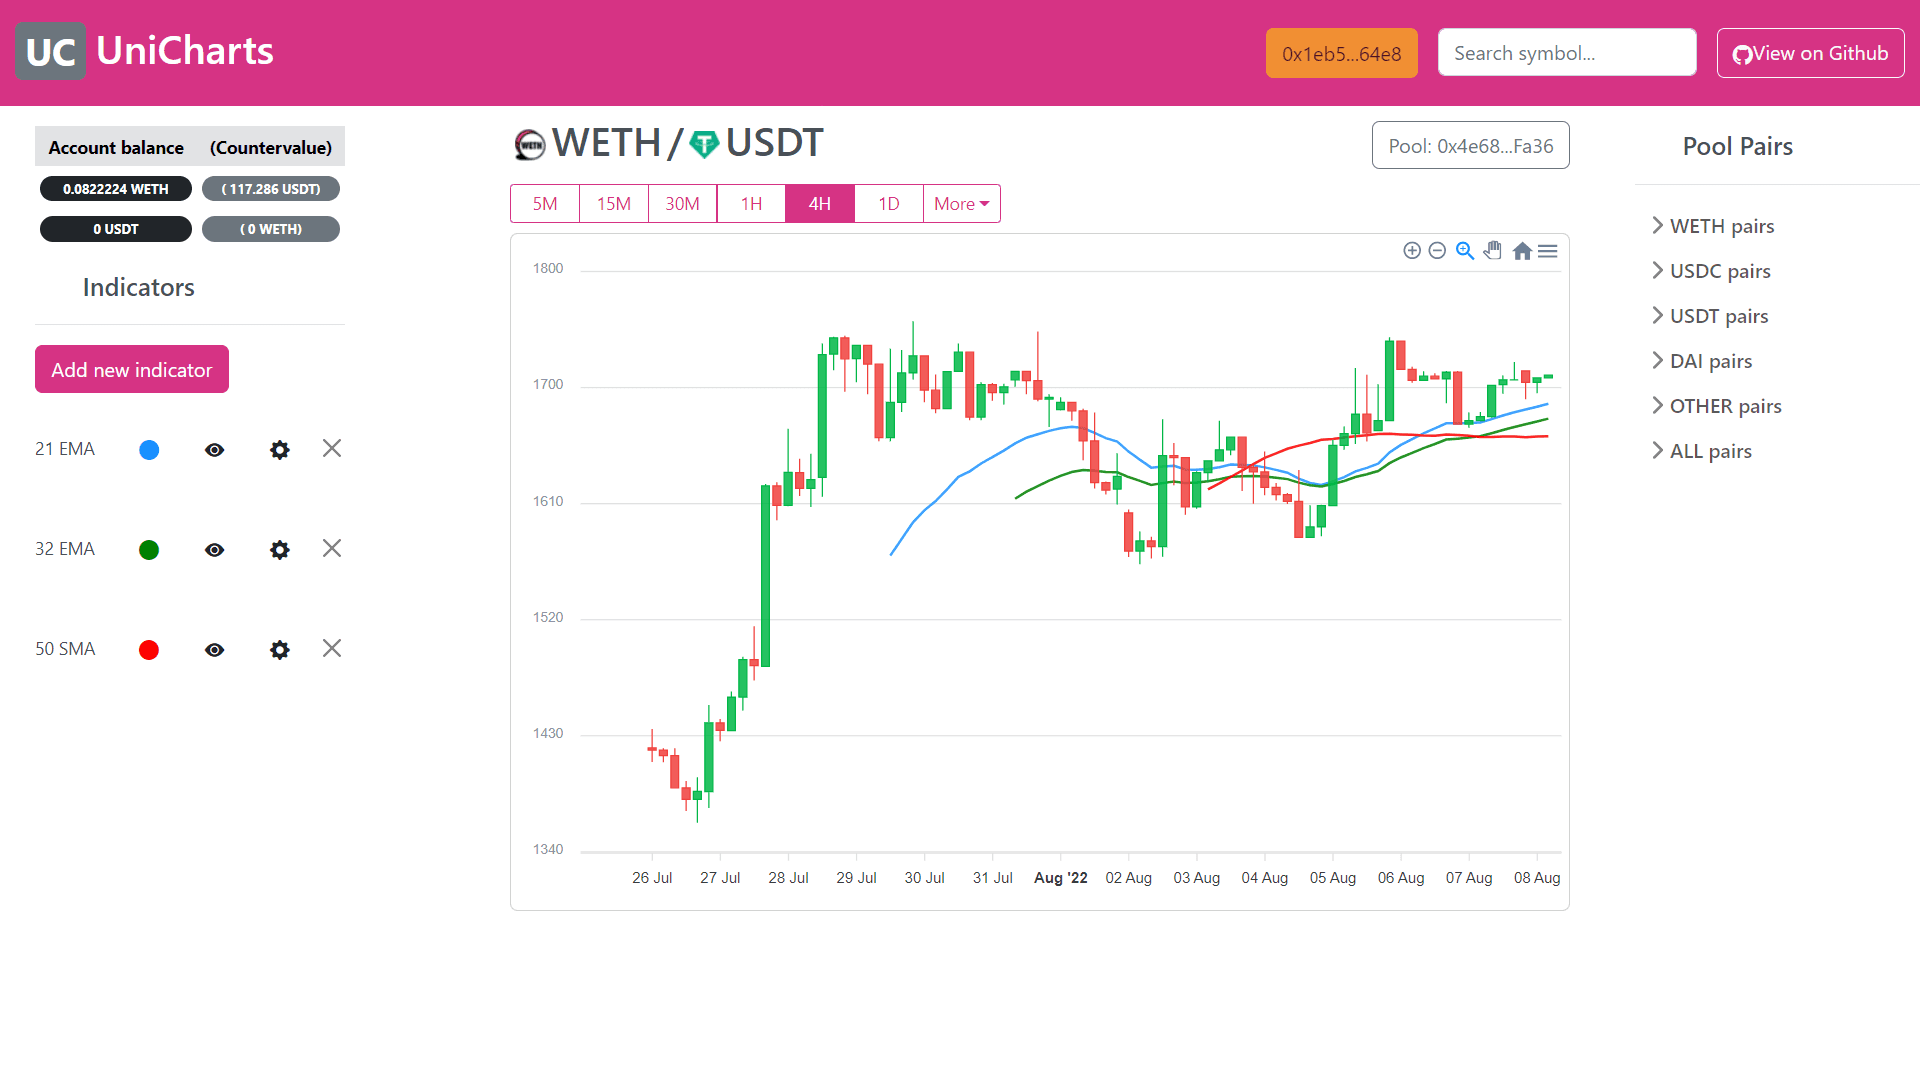Click Add new indicator button
The height and width of the screenshot is (1080, 1920).
pyautogui.click(x=132, y=370)
